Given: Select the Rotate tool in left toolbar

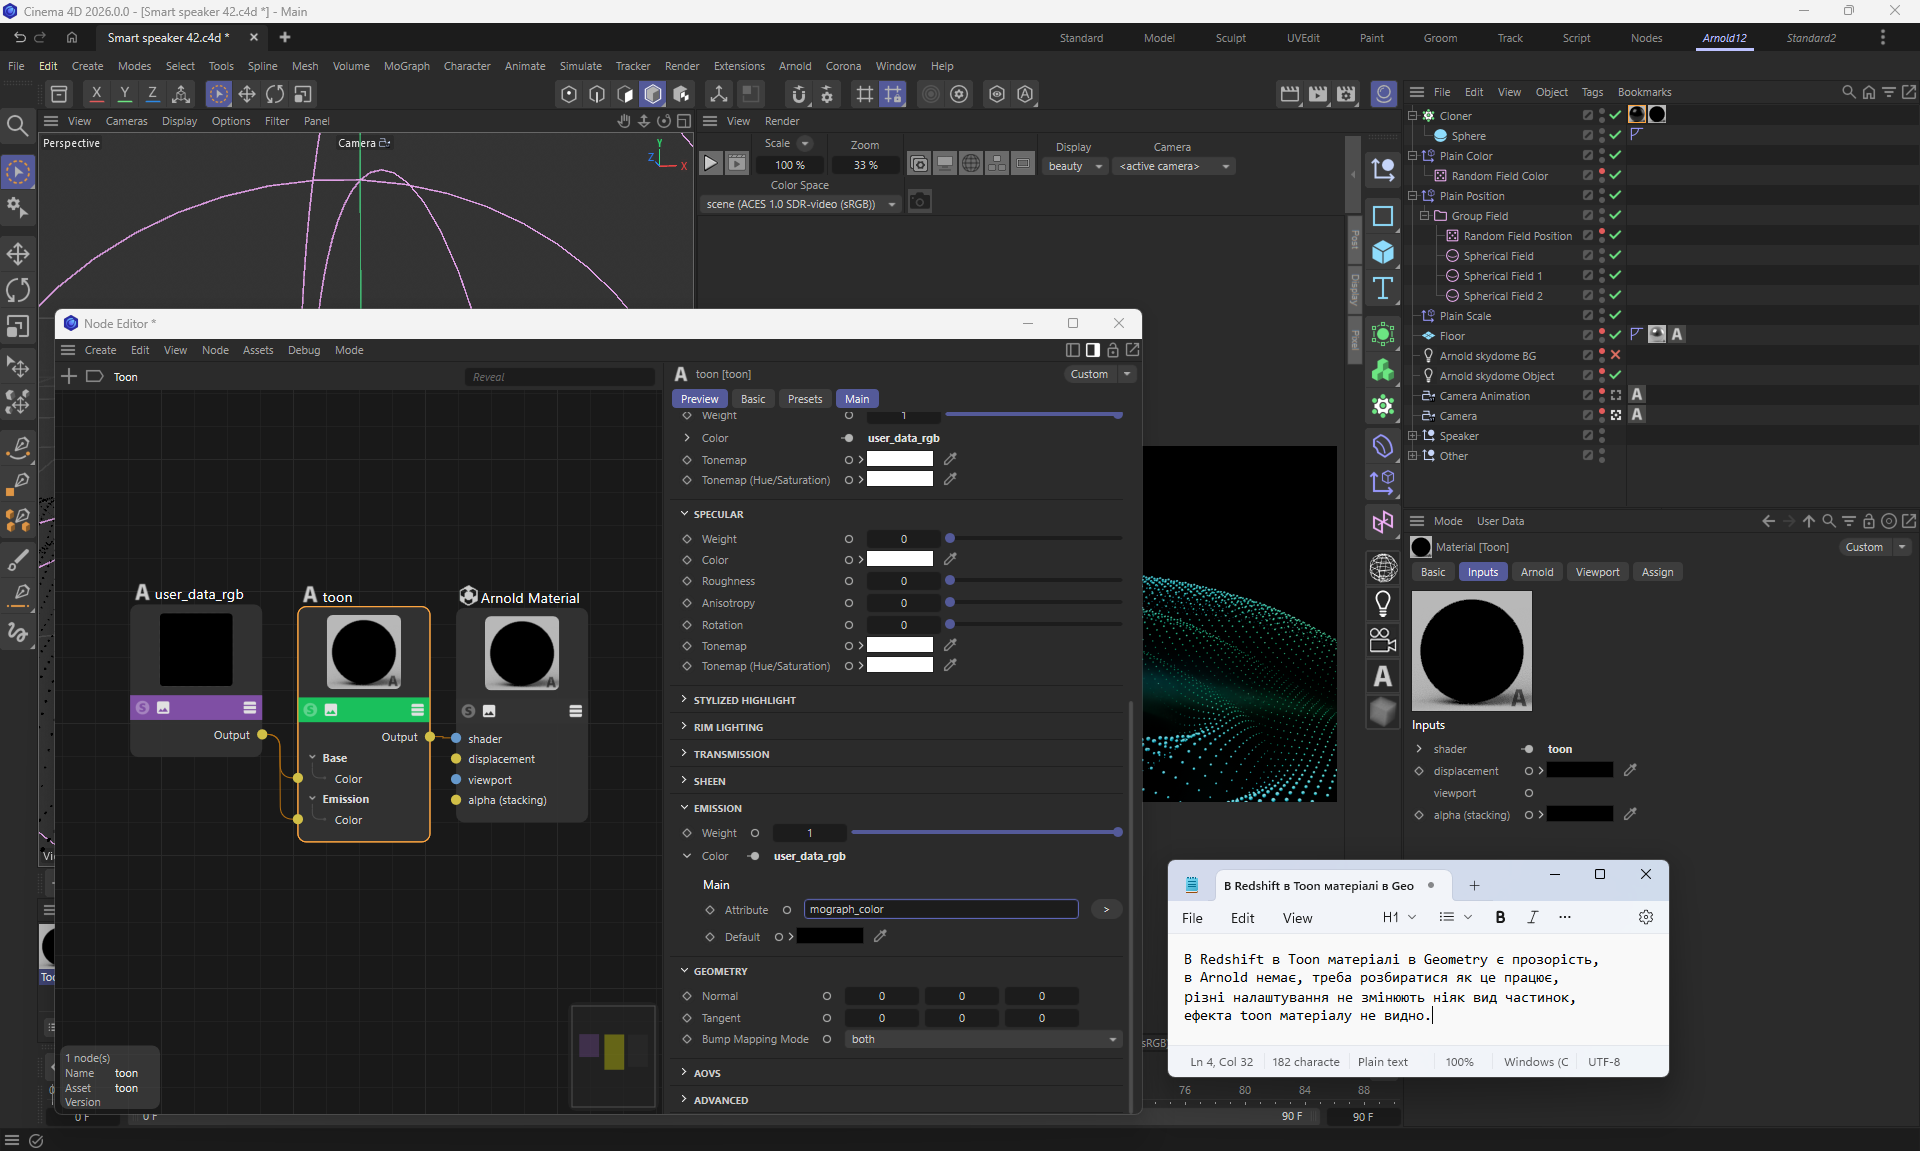Looking at the screenshot, I should 18,291.
